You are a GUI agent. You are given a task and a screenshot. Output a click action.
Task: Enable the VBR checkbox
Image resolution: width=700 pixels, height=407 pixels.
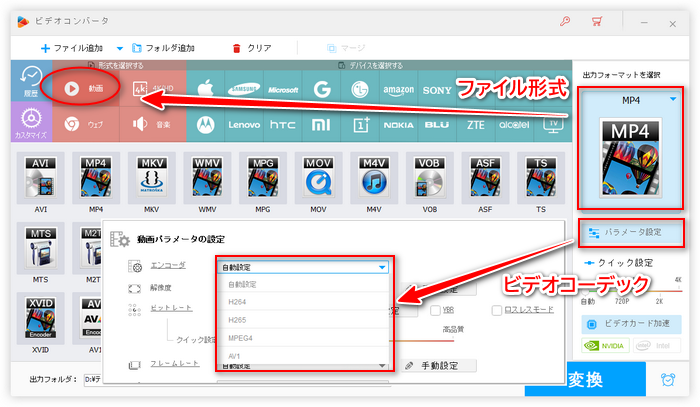(x=436, y=310)
